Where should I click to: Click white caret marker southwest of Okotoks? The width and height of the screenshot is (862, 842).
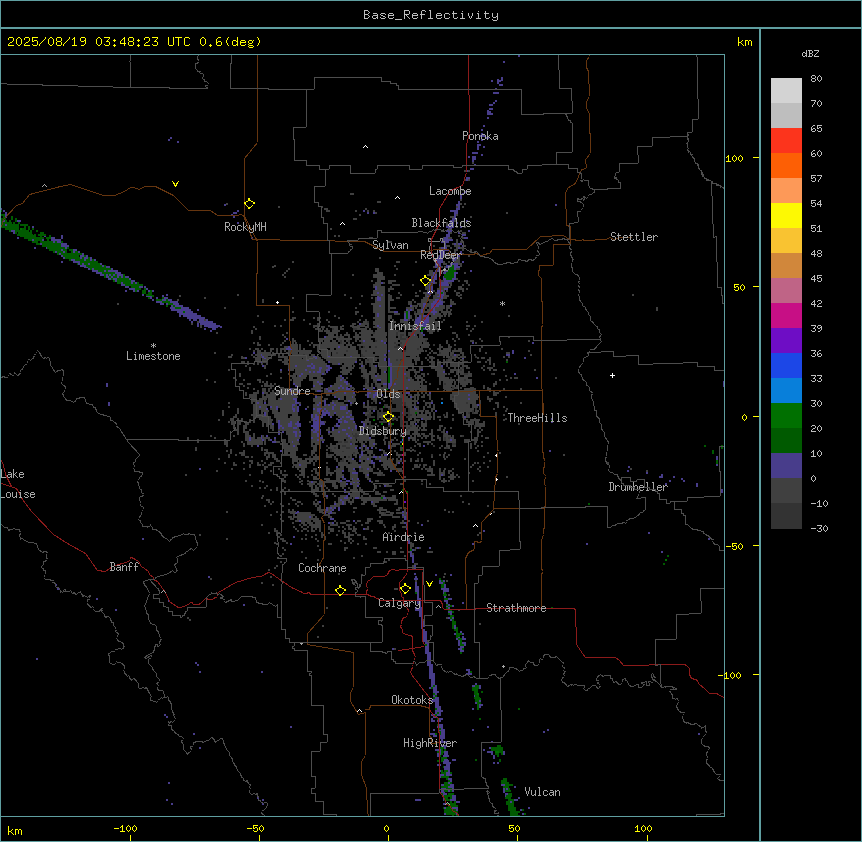click(359, 711)
